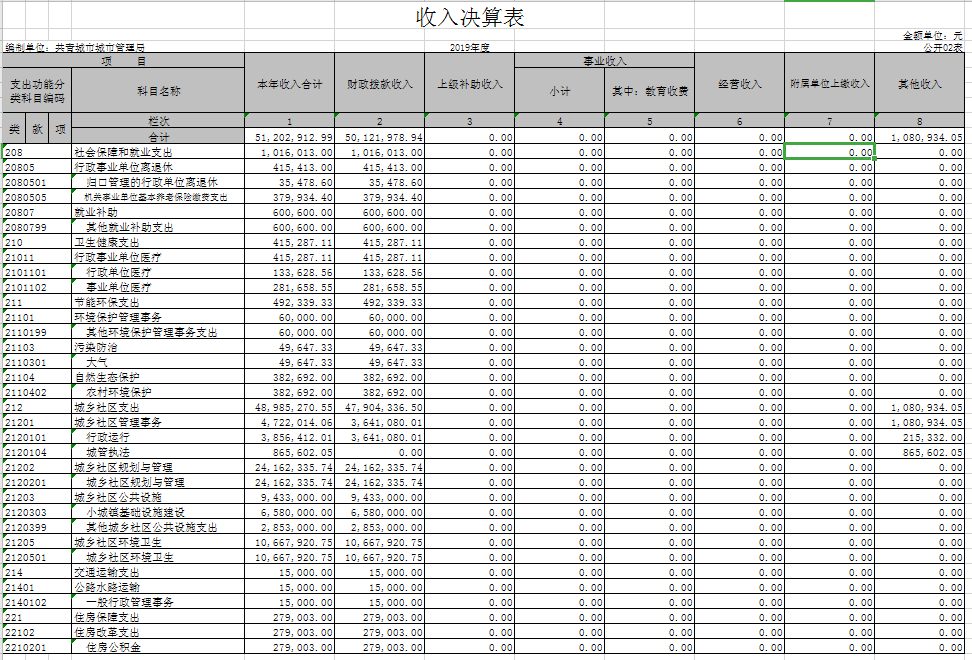Click the 其他收入 column header
972x660 pixels.
[920, 85]
